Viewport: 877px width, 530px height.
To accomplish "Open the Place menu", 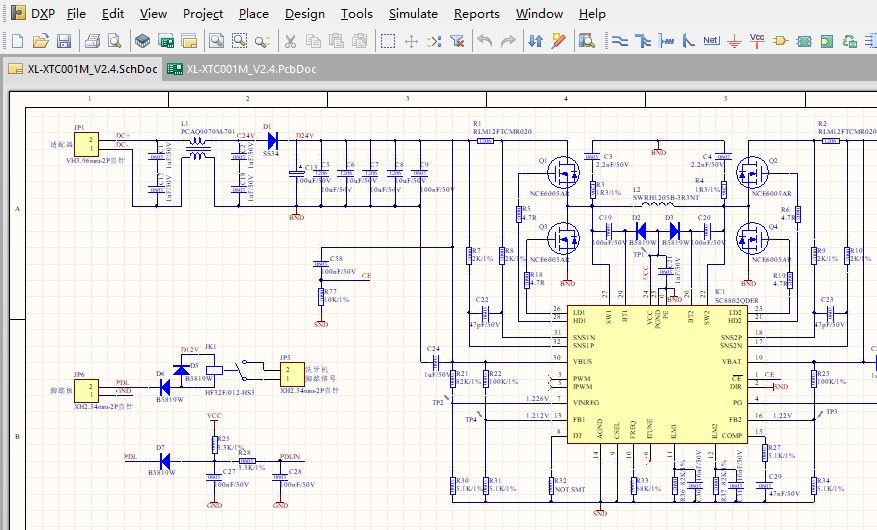I will pyautogui.click(x=253, y=13).
